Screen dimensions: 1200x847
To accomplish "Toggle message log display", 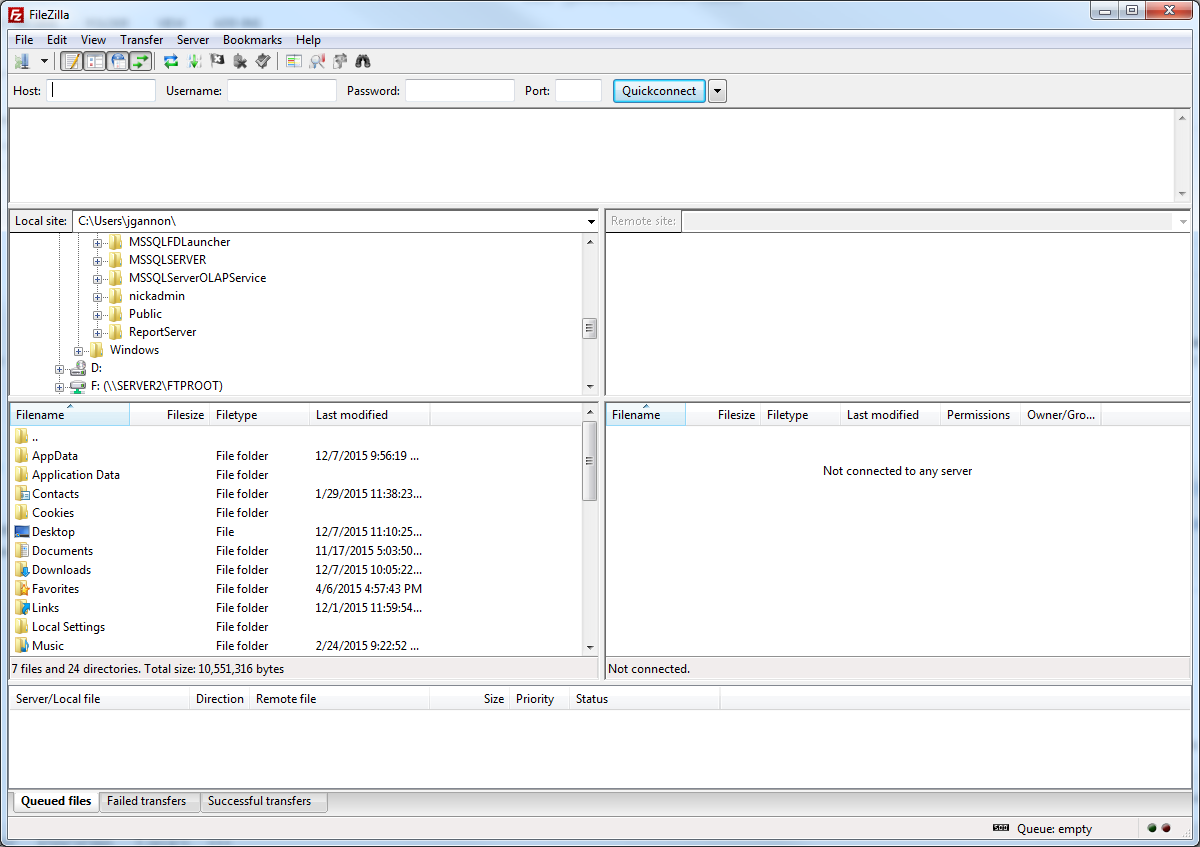I will (72, 61).
